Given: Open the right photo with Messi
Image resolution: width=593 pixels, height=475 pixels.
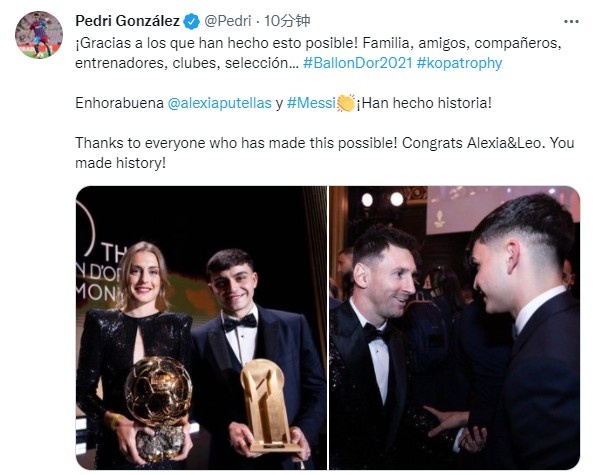Looking at the screenshot, I should point(454,328).
